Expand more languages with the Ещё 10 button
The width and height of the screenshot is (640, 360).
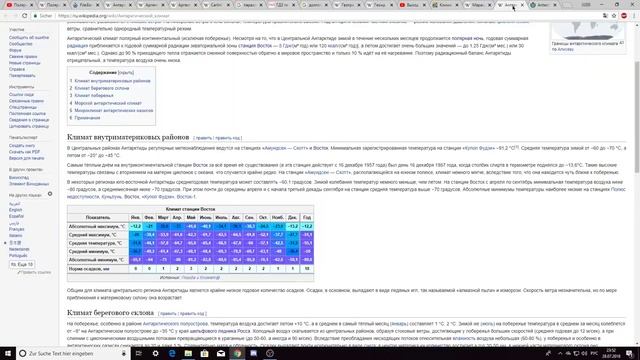(x=22, y=264)
